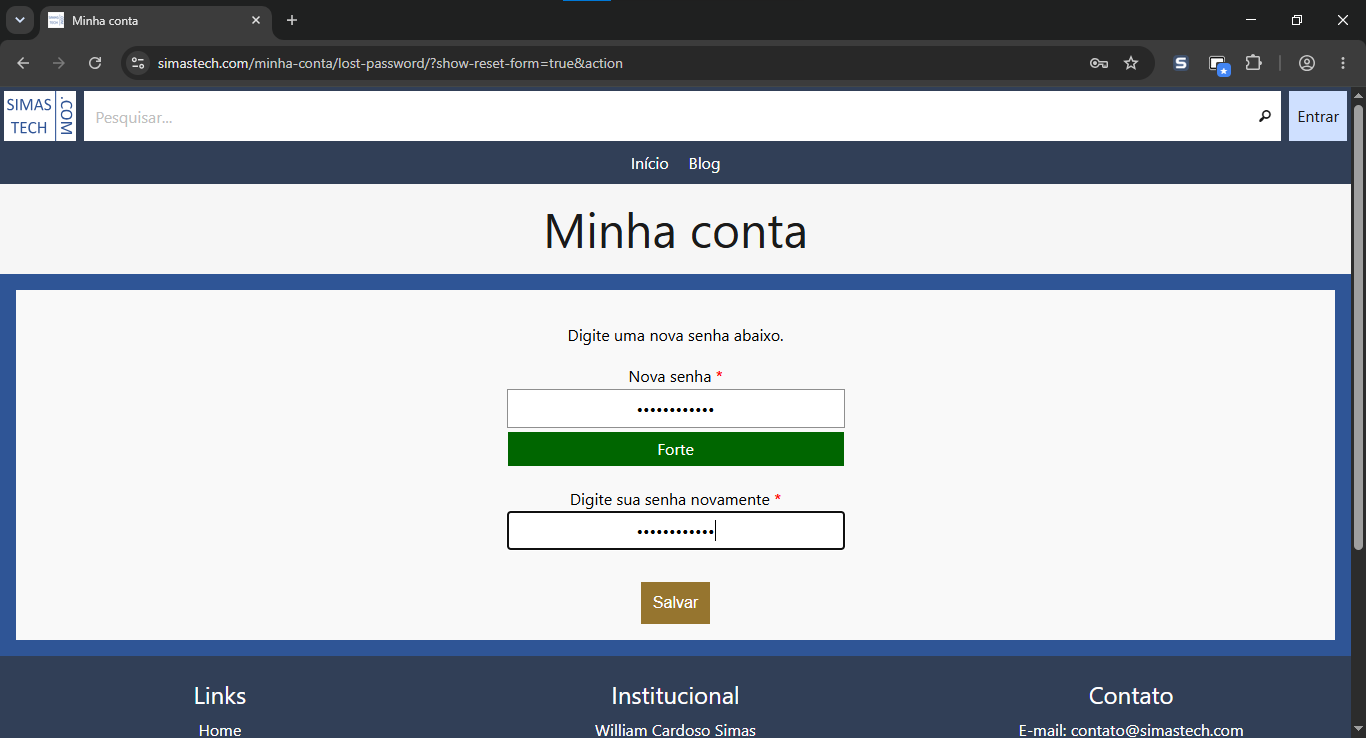Open the Chrome profile icon
1366x738 pixels.
(x=1307, y=63)
